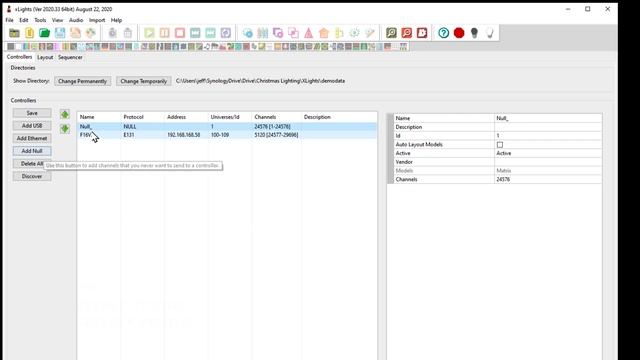Click the Id property value 1
The width and height of the screenshot is (640, 360).
[548, 136]
